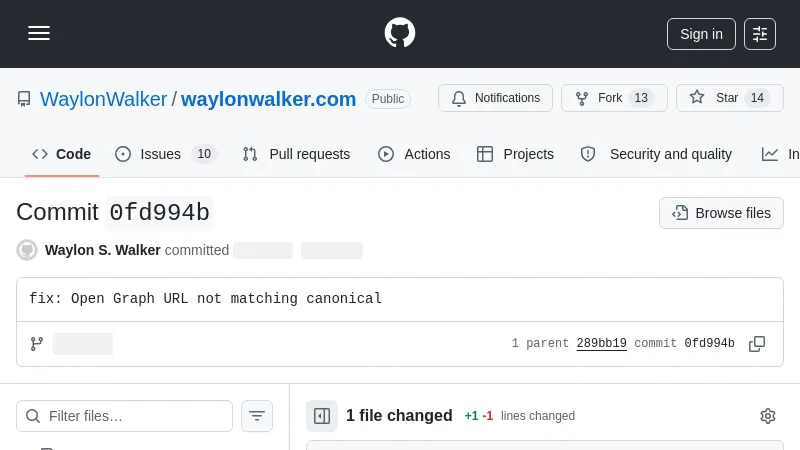Open the Pull requests tab

click(297, 154)
